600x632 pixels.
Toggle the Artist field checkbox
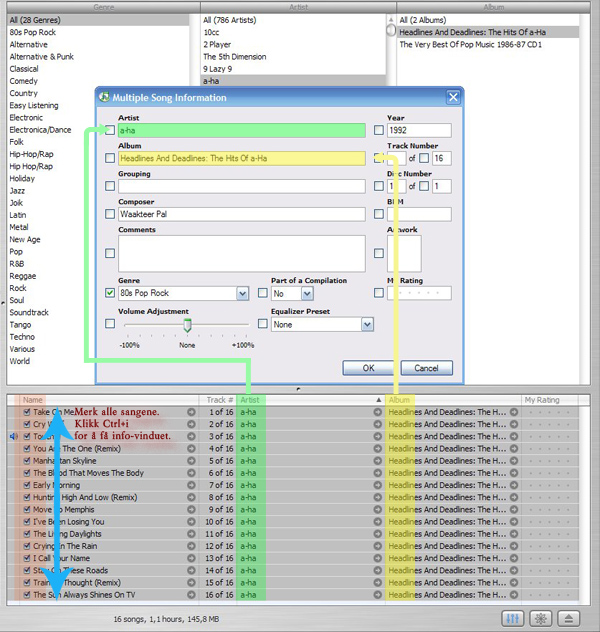tap(110, 130)
